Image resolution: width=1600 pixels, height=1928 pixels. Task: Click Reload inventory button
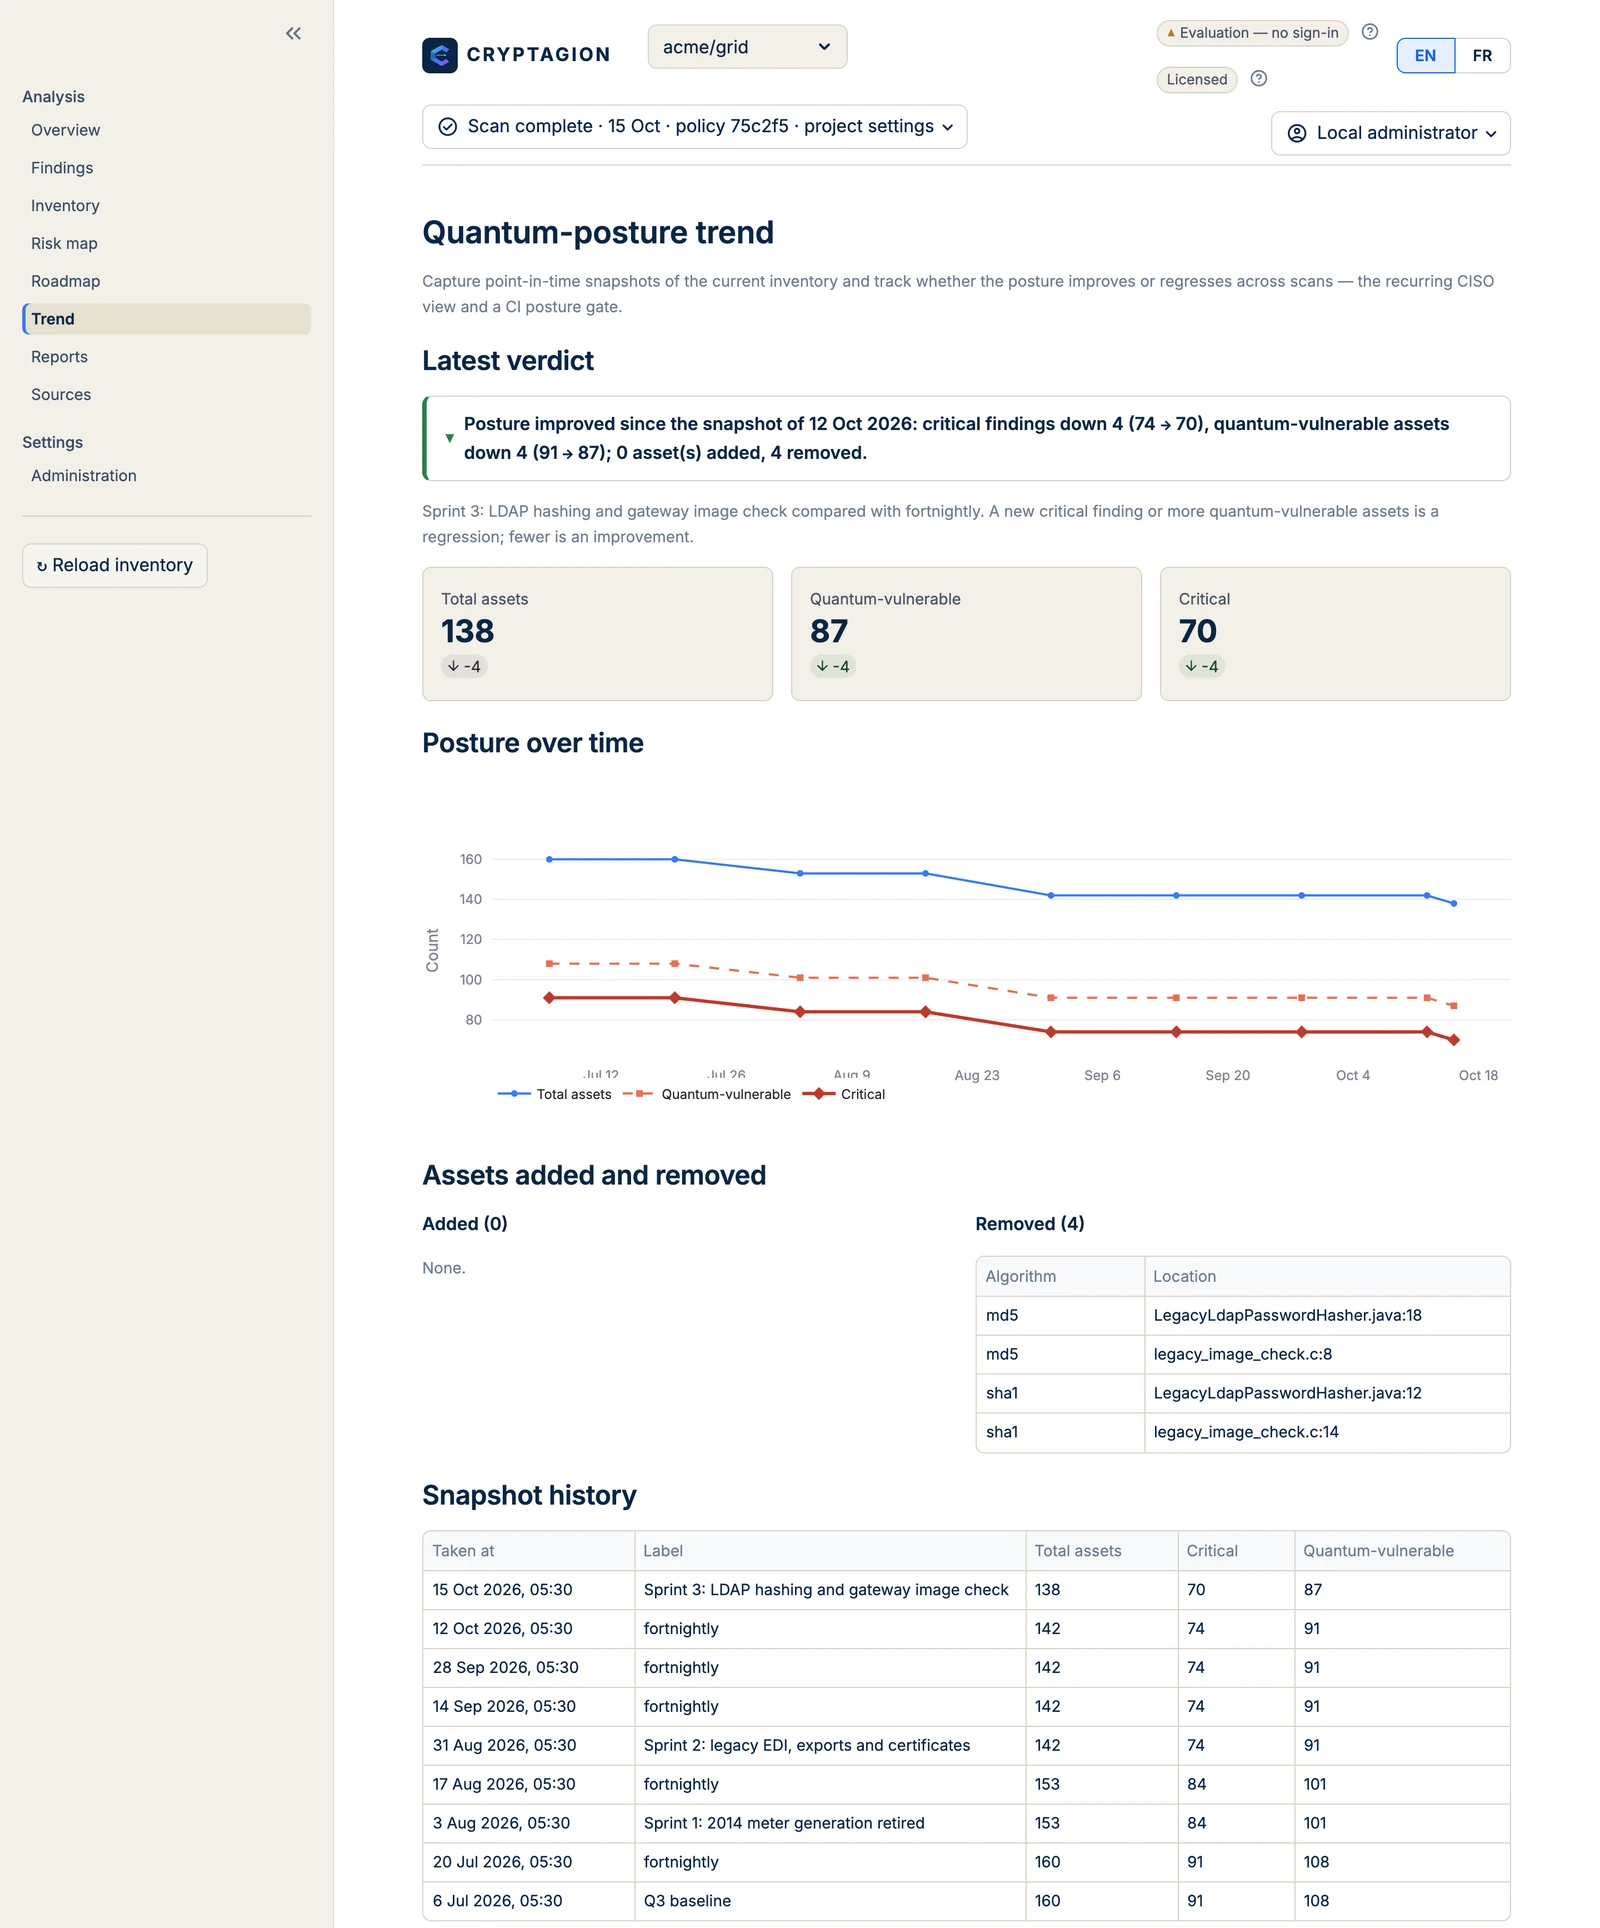115,566
